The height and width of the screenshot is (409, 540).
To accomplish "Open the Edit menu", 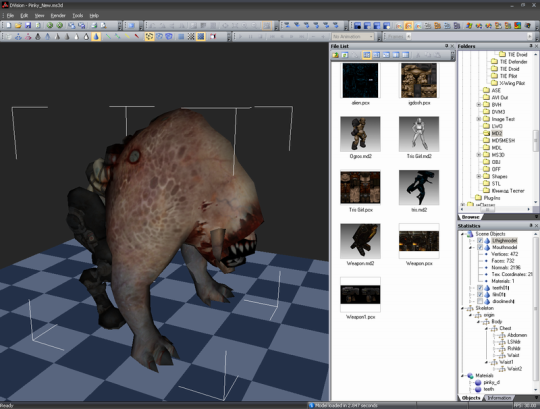I will point(24,15).
